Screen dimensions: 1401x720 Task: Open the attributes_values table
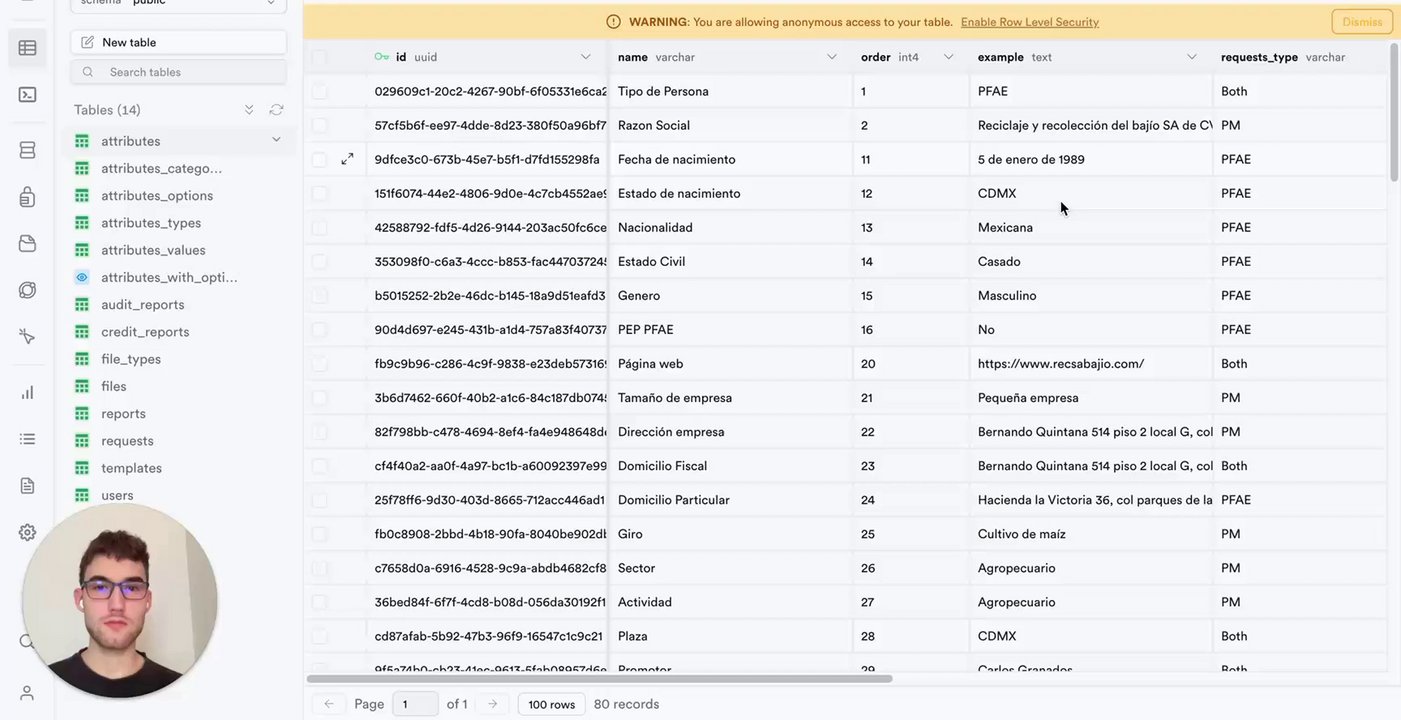click(x=153, y=250)
